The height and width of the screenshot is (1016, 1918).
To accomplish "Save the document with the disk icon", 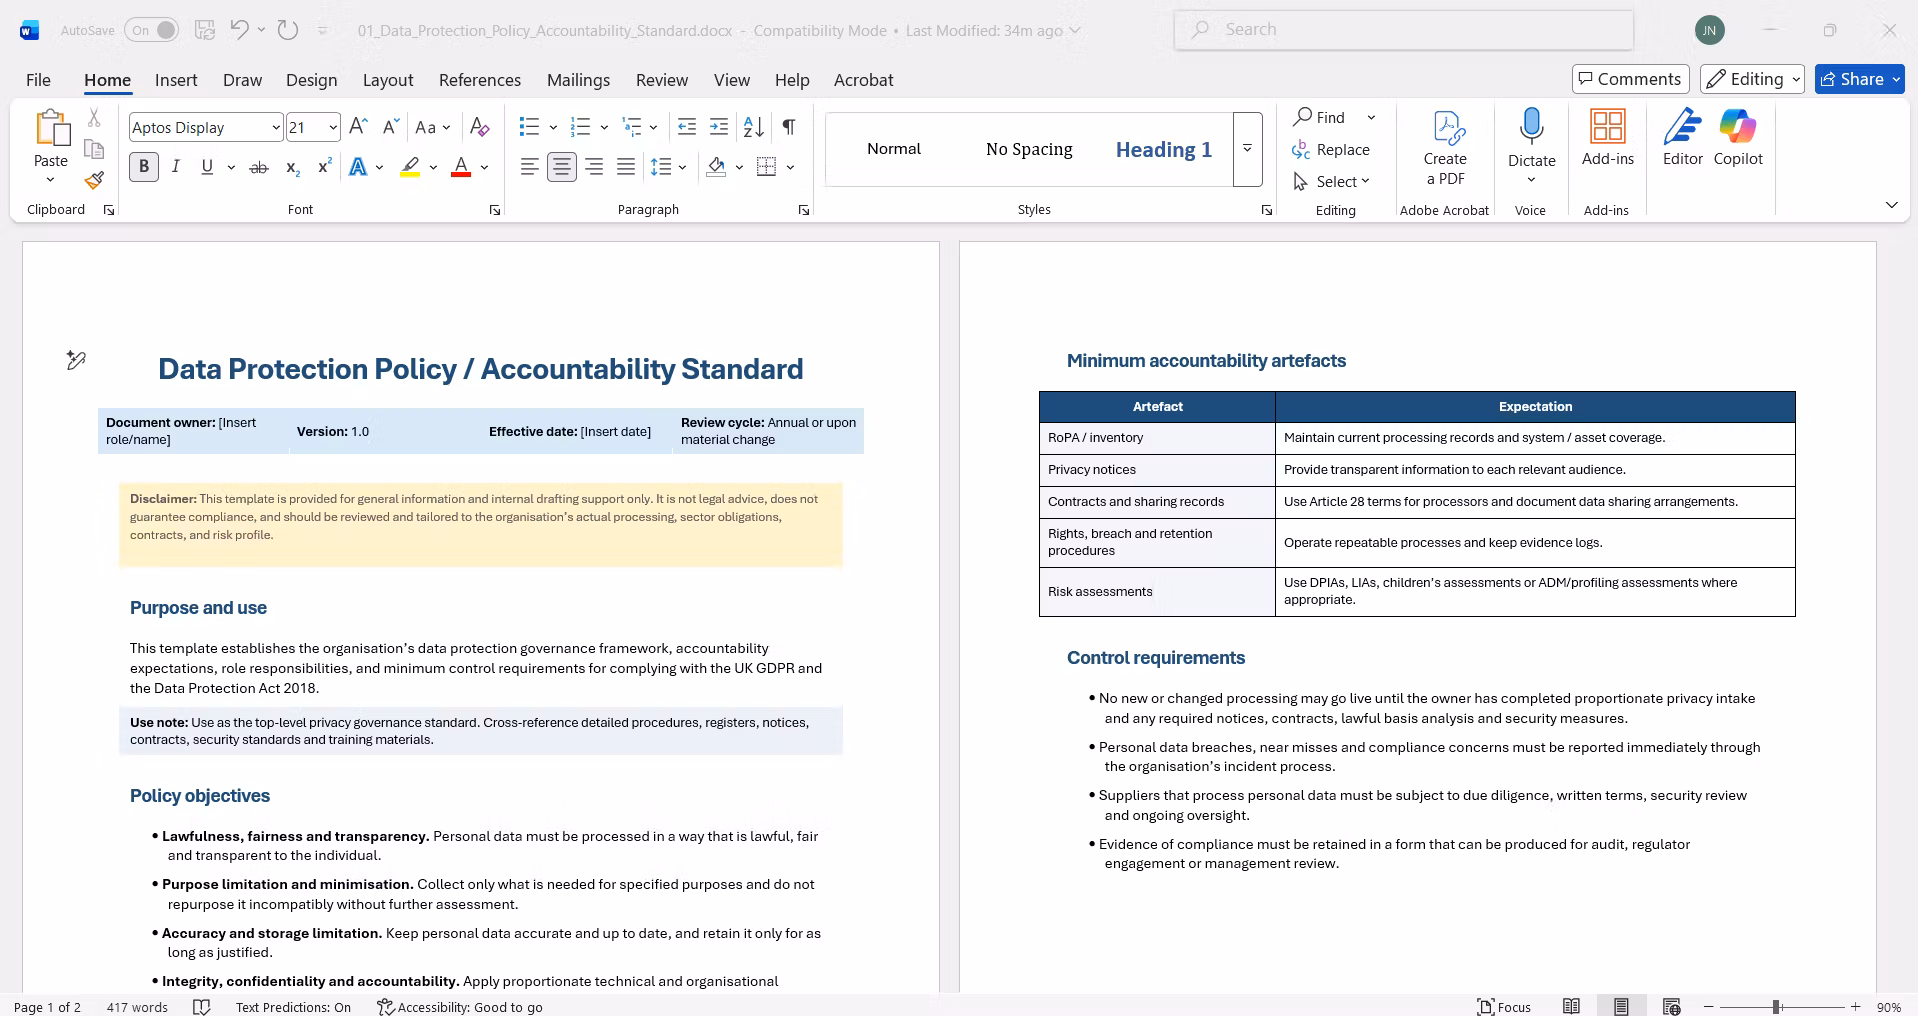I will click(205, 30).
